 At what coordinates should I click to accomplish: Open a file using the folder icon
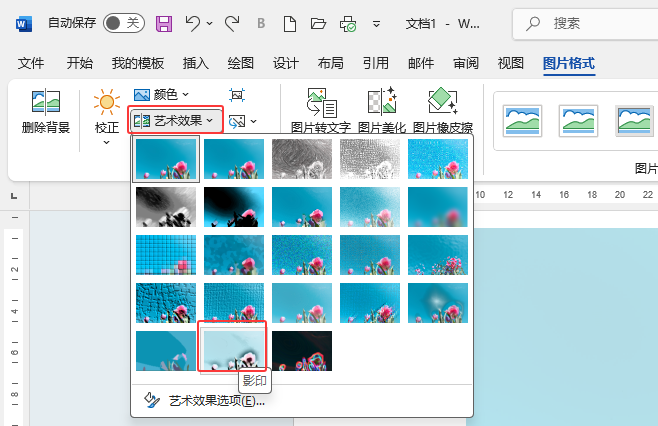[318, 24]
